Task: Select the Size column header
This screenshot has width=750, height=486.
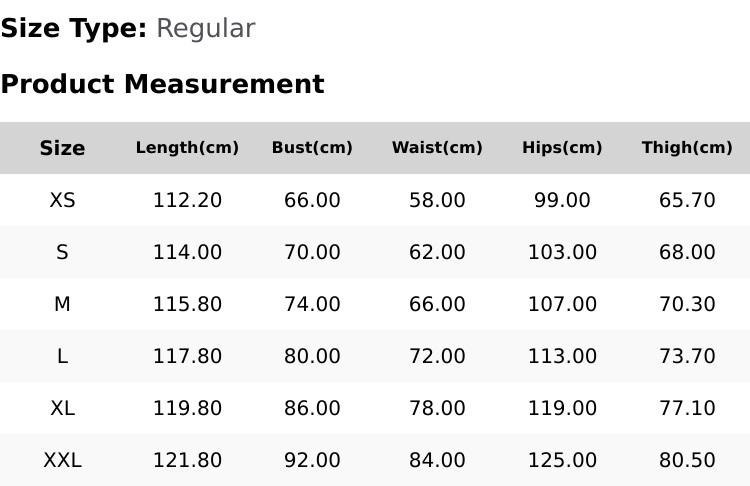Action: coord(62,148)
